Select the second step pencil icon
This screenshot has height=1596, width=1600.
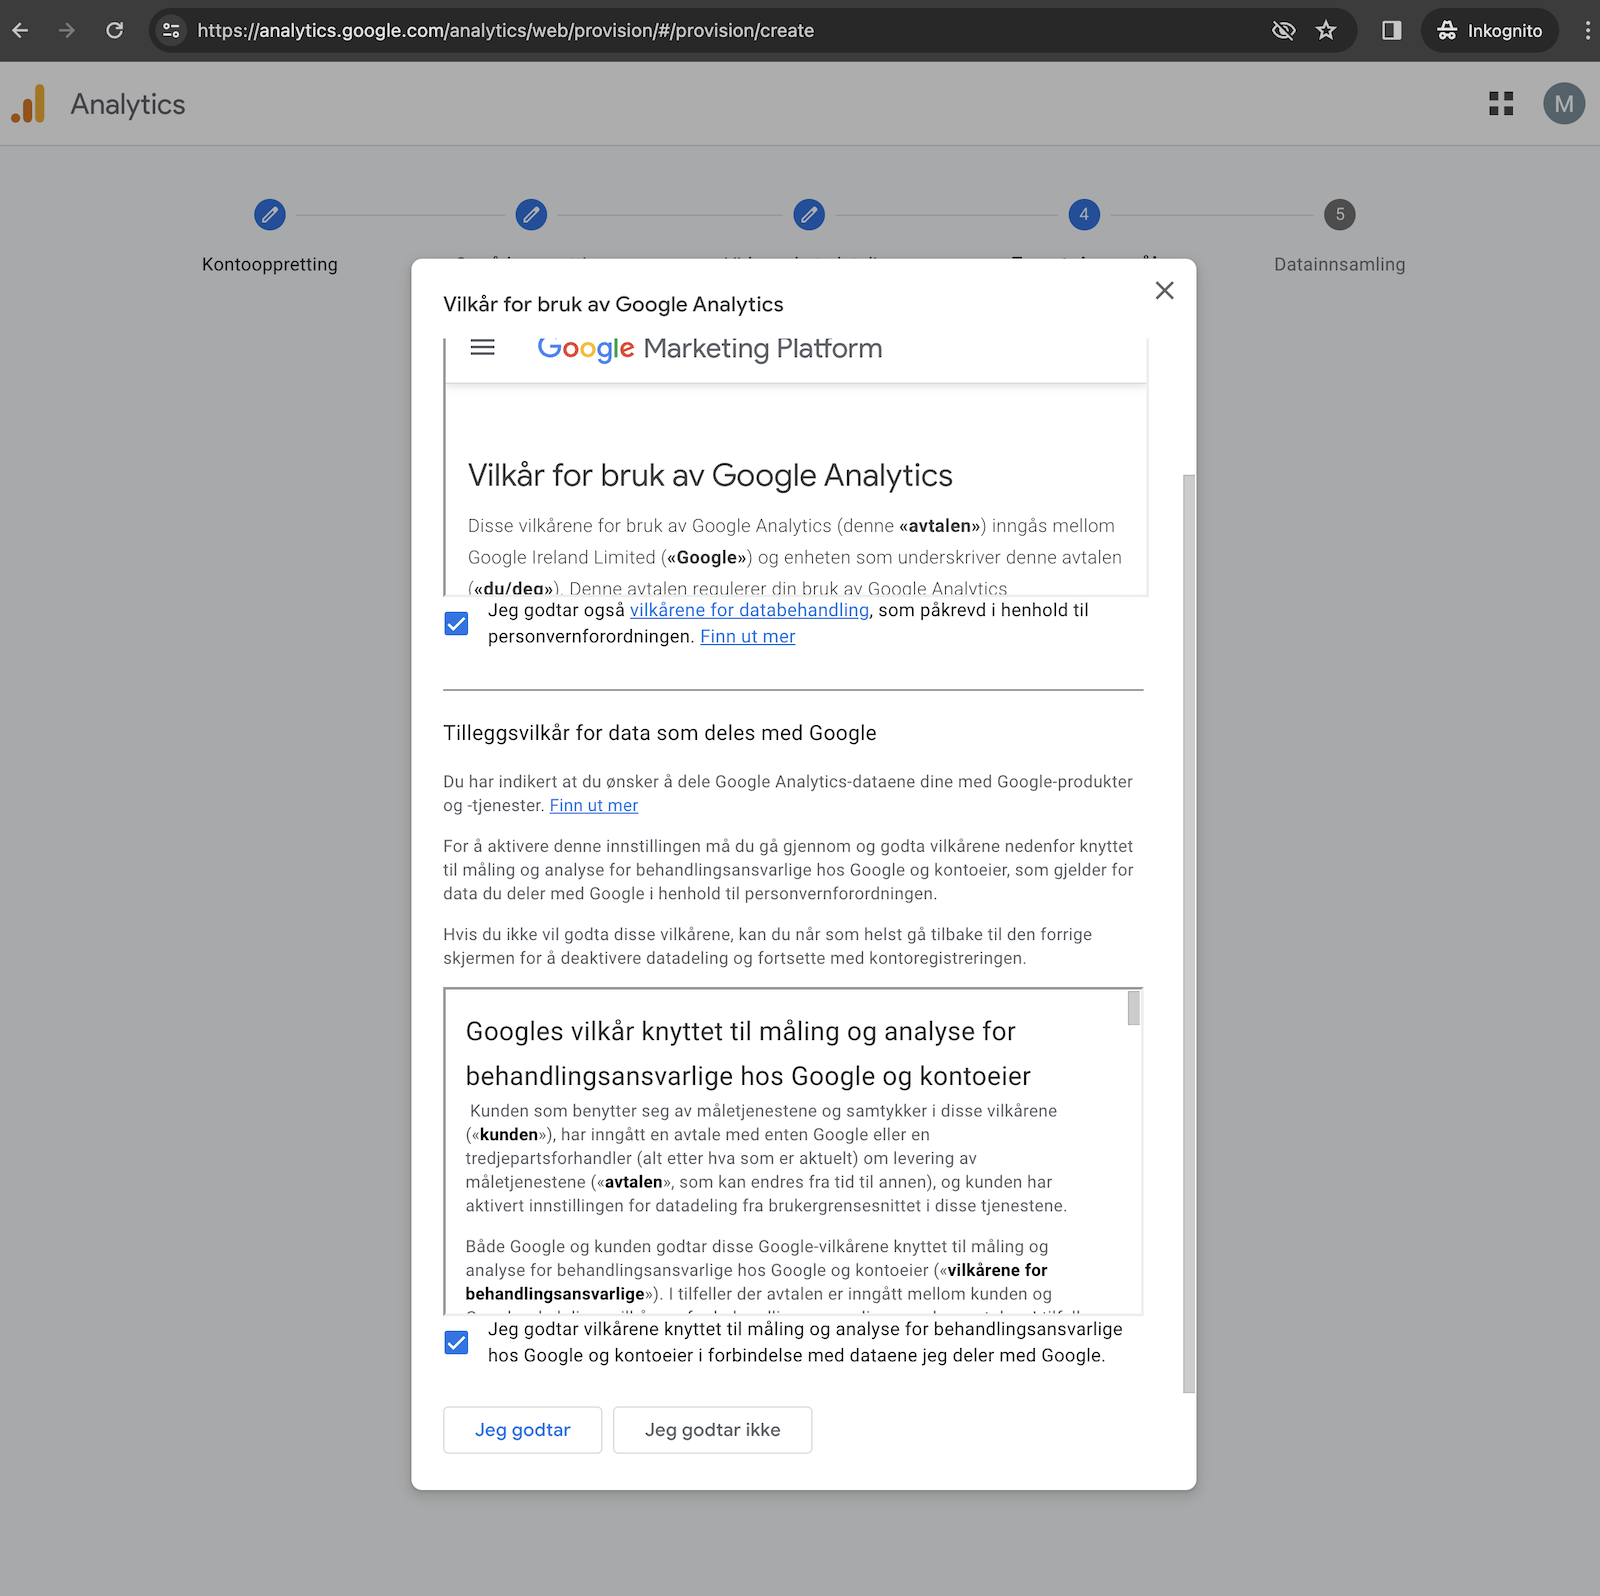(x=531, y=214)
